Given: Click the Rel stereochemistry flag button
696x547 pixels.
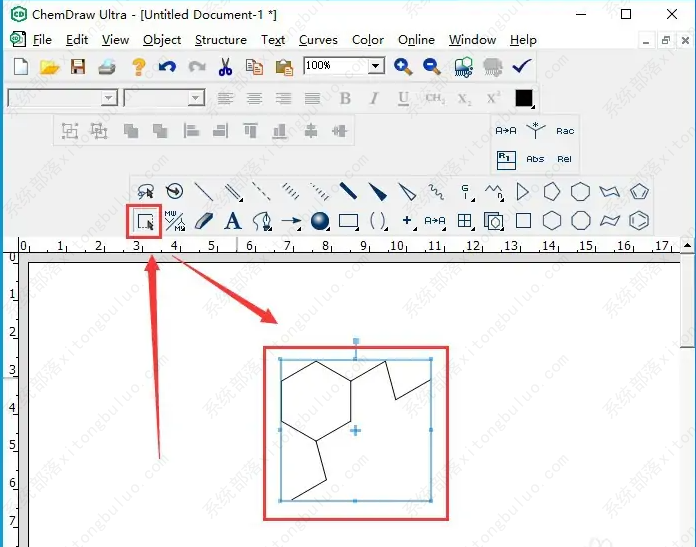Looking at the screenshot, I should (565, 159).
